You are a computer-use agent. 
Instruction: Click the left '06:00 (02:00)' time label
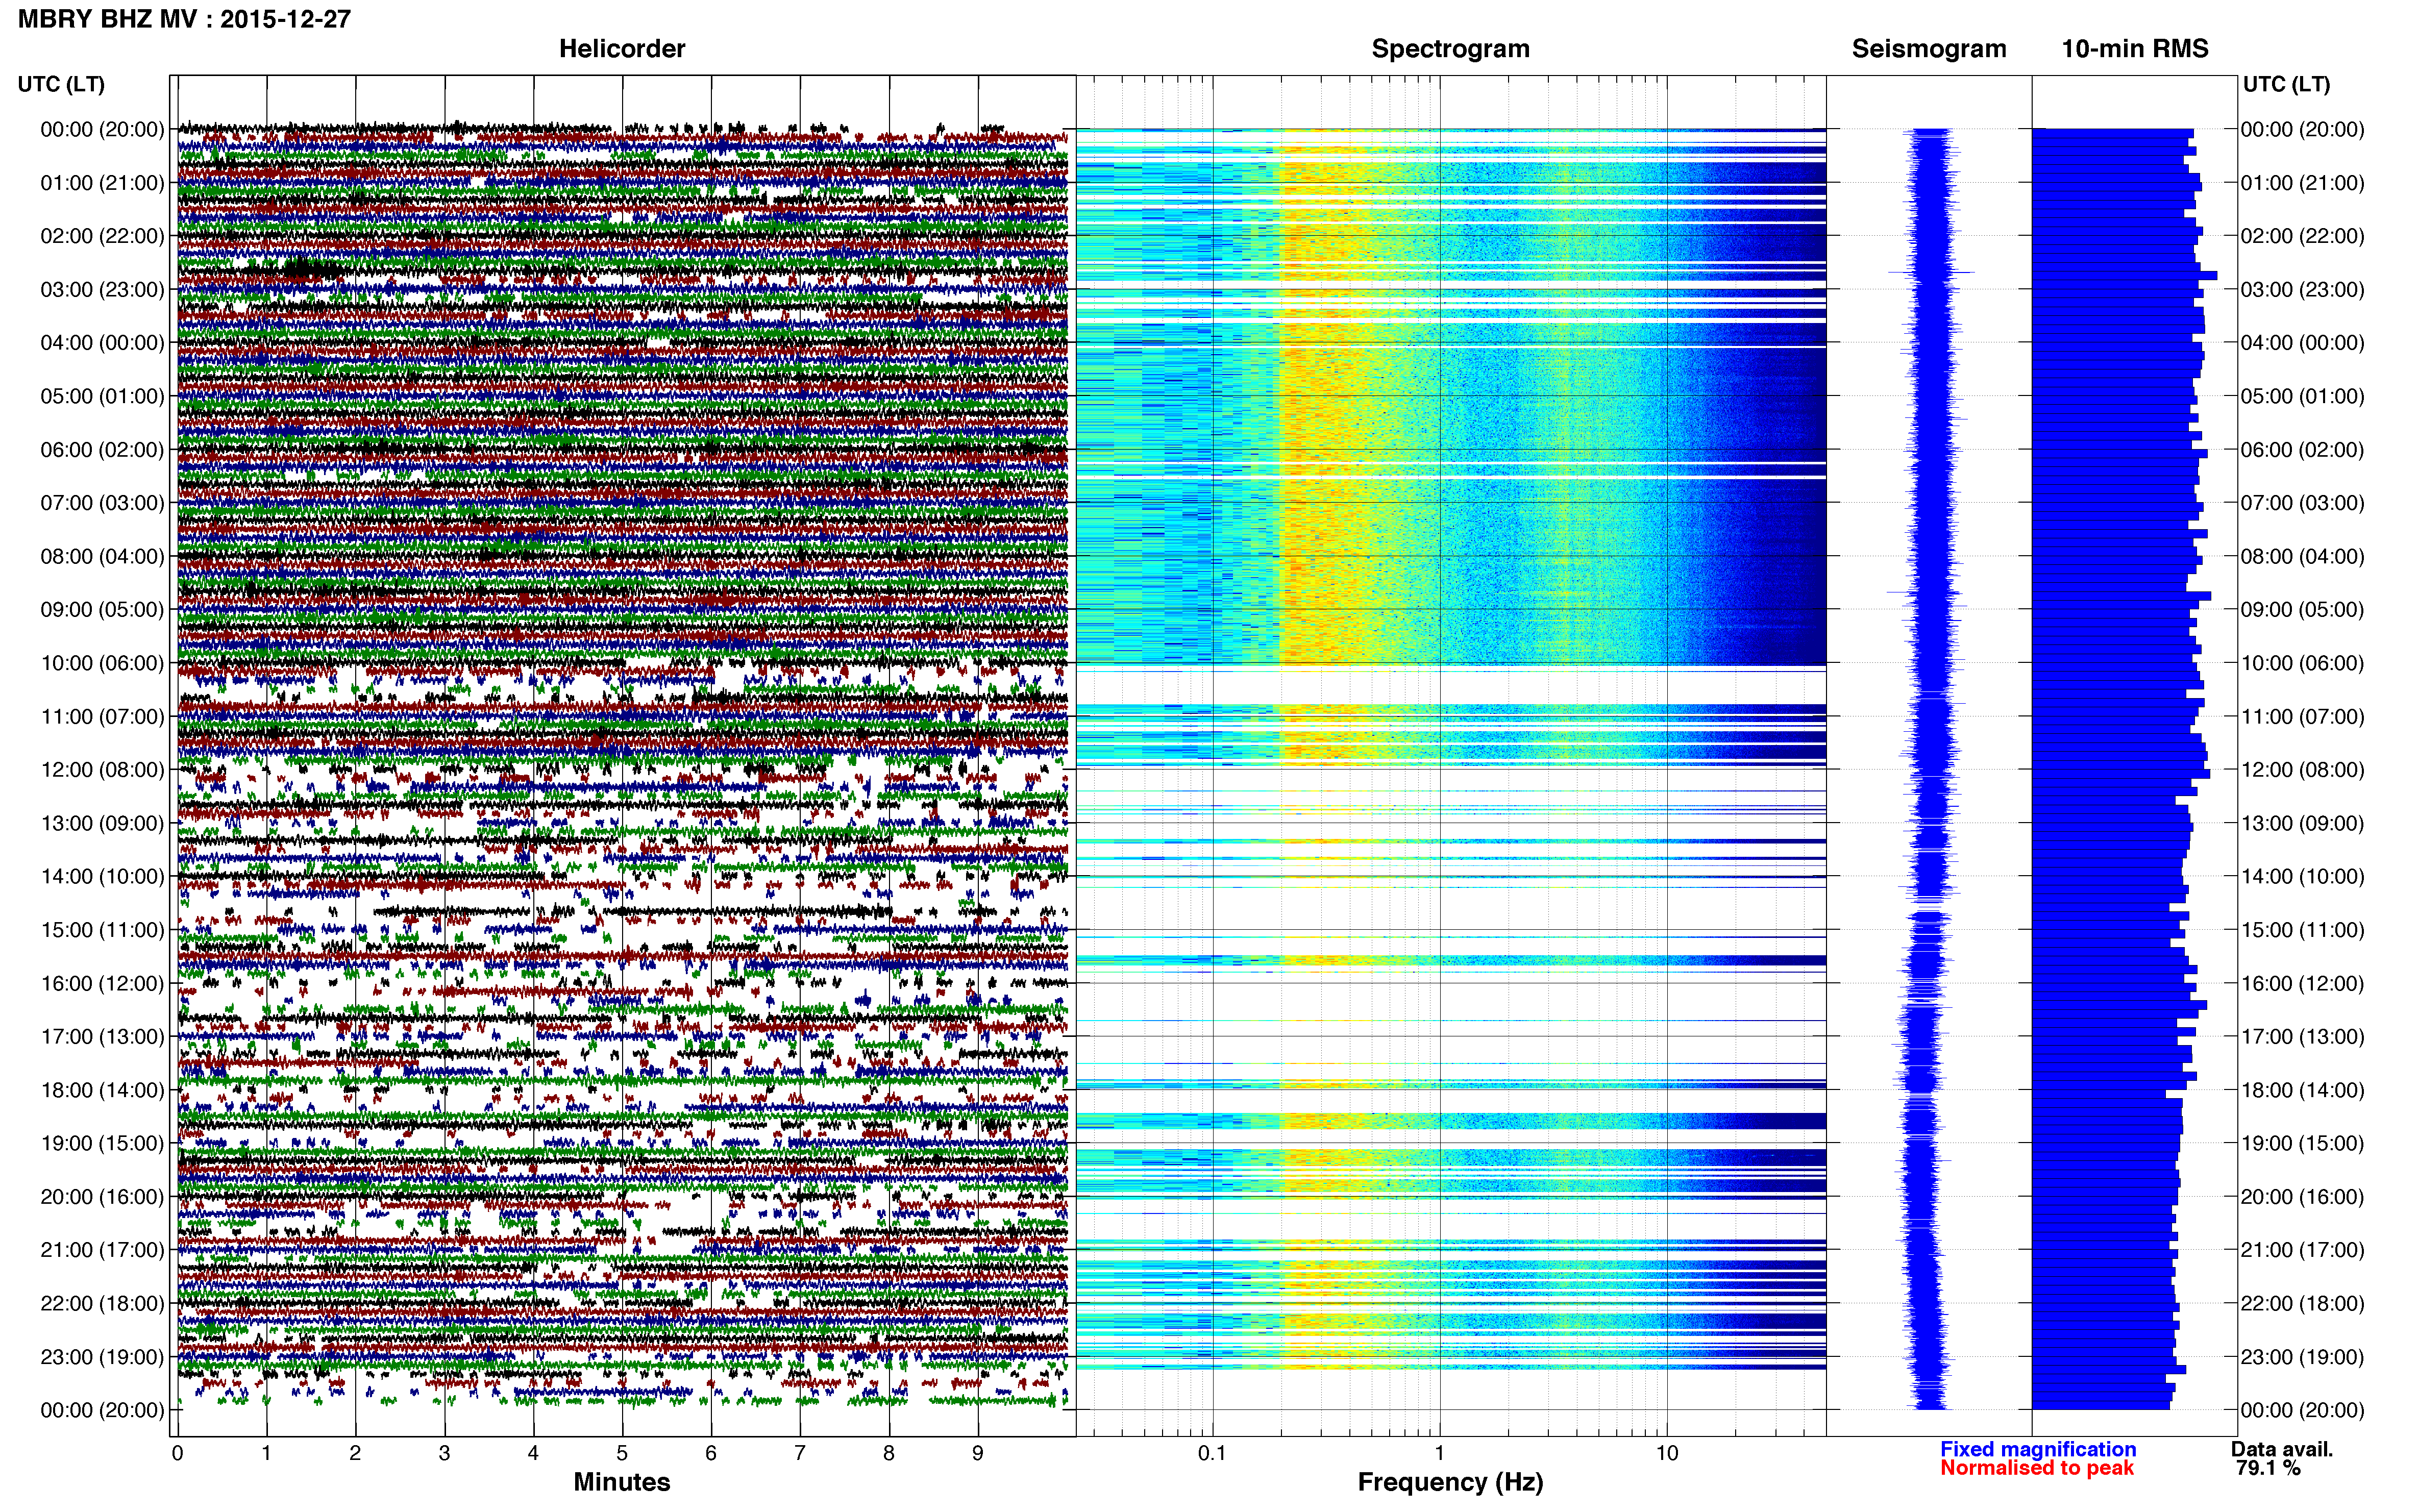(102, 450)
